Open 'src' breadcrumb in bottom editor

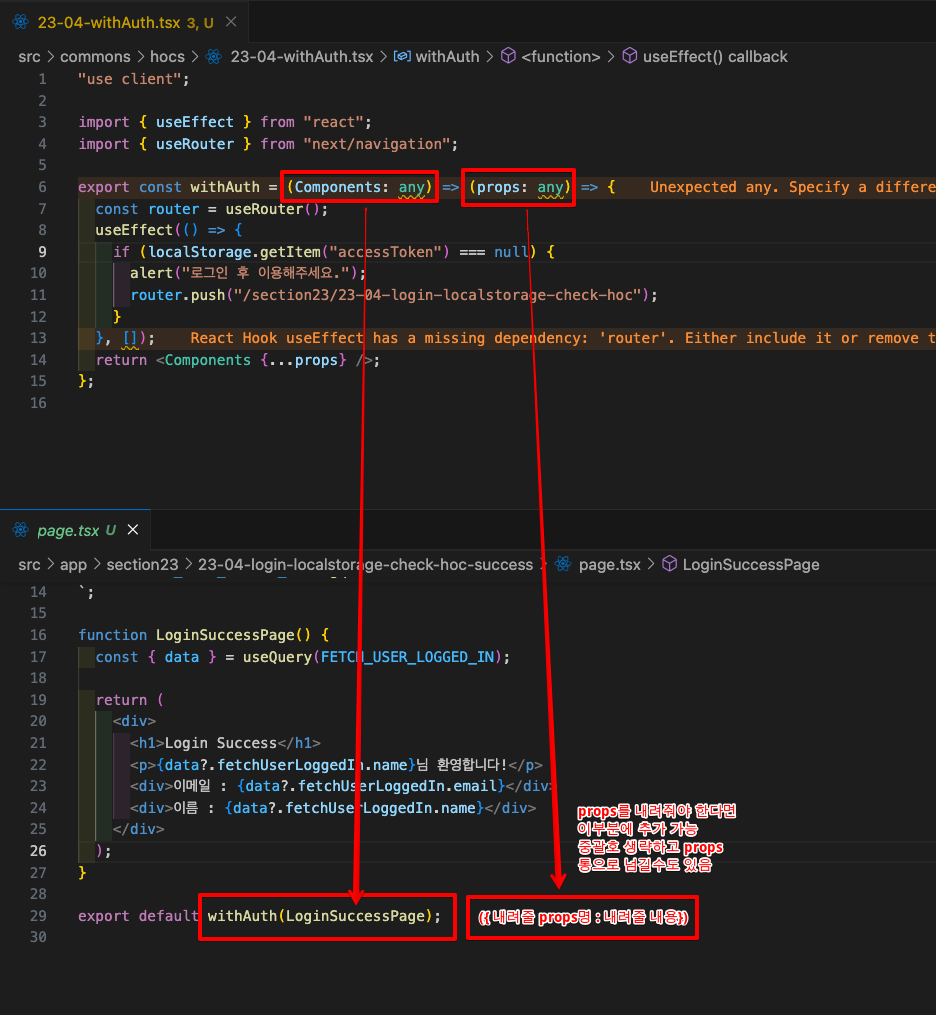tap(30, 565)
